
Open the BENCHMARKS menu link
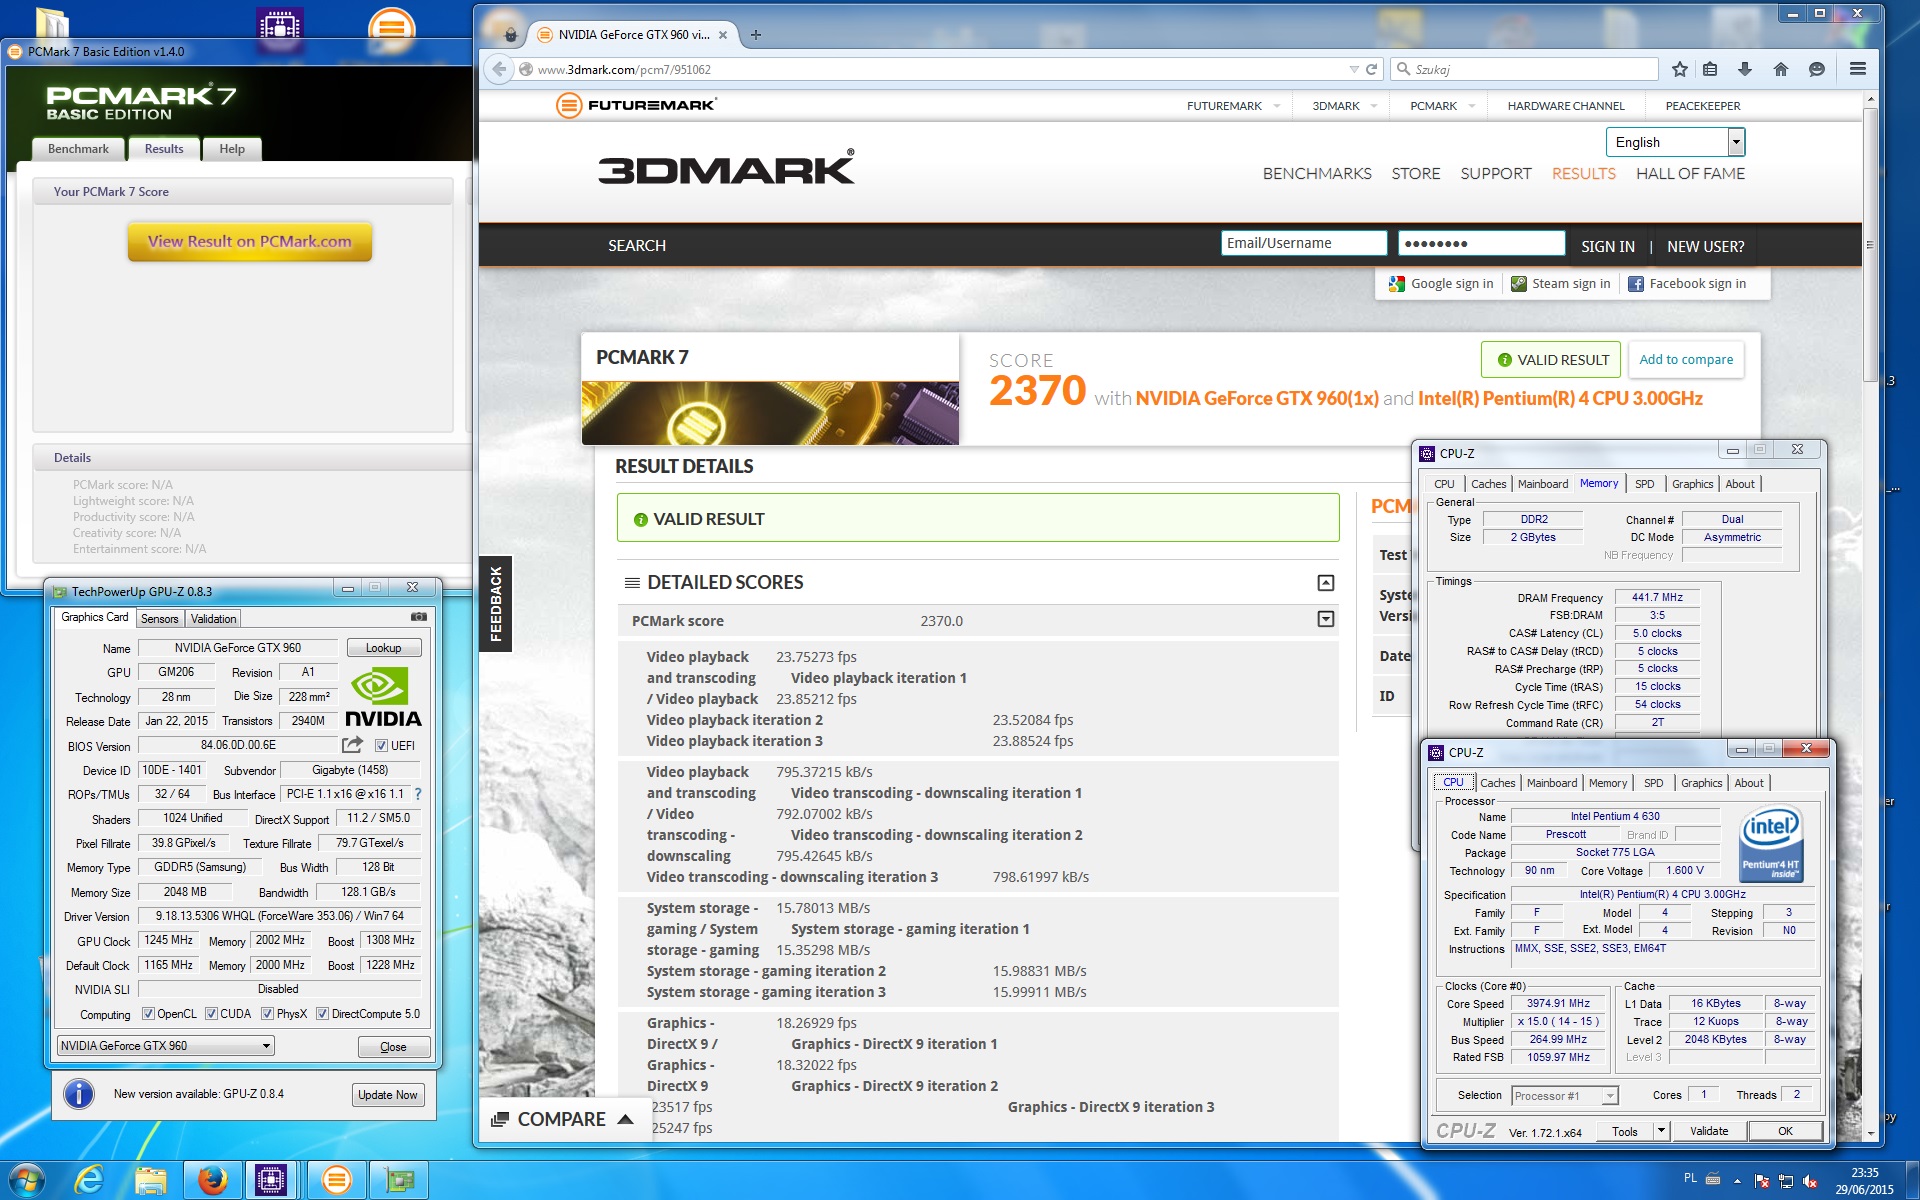point(1317,174)
